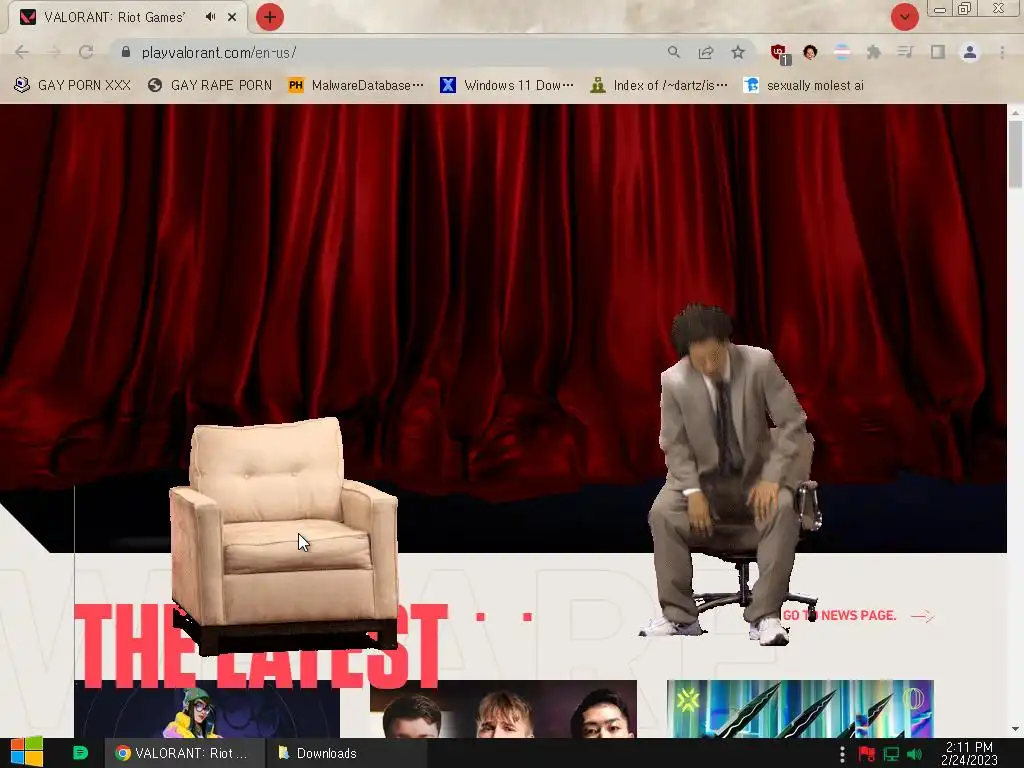Open the media control playlist icon
The width and height of the screenshot is (1024, 768).
[x=905, y=52]
